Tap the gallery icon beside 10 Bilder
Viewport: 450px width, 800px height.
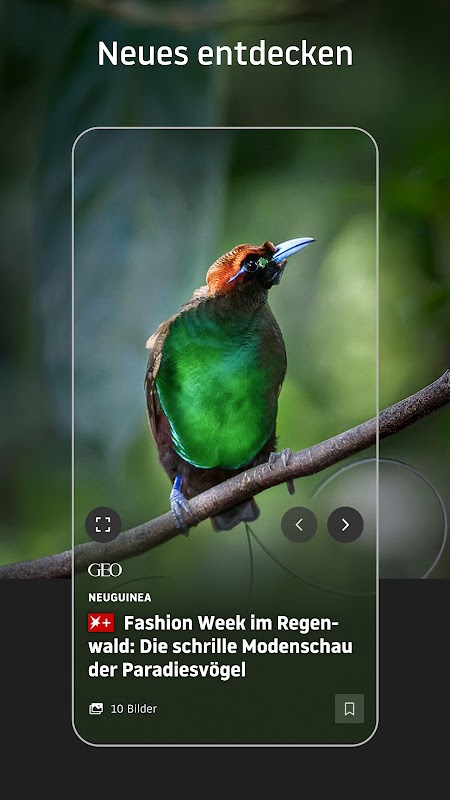click(96, 709)
